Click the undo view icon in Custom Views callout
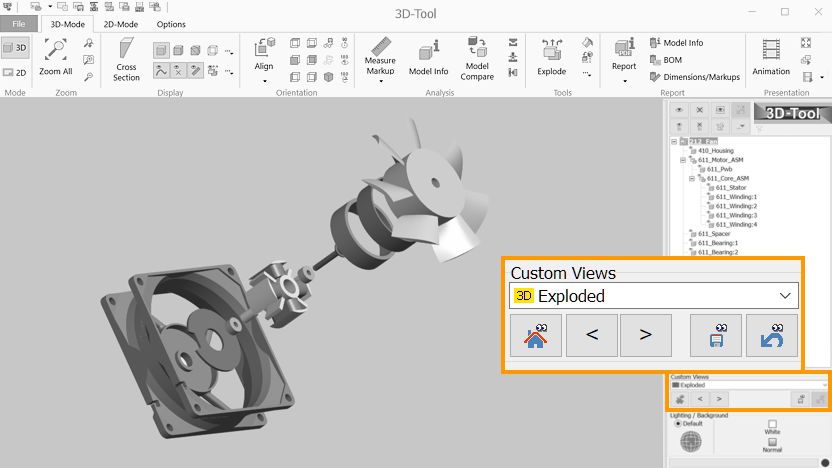 (772, 335)
